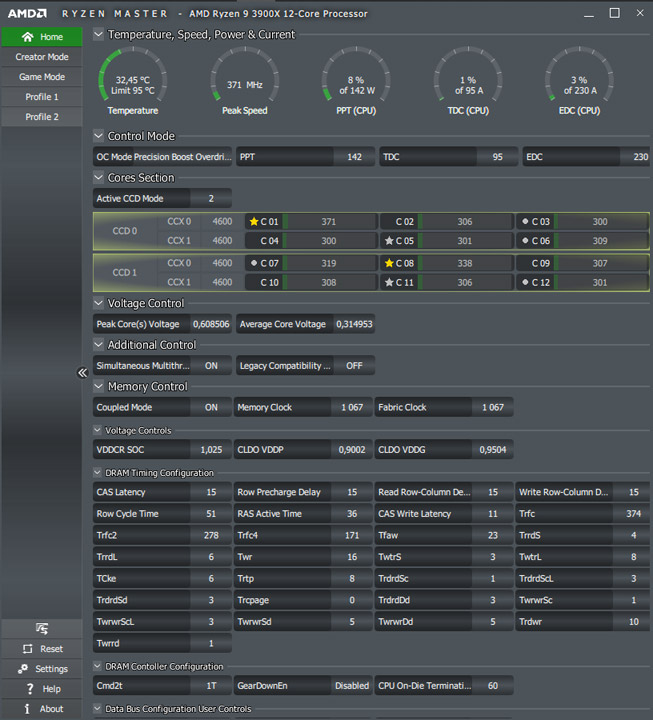The width and height of the screenshot is (653, 720).
Task: Click CPU On-Die Termination value 60
Action: (493, 686)
